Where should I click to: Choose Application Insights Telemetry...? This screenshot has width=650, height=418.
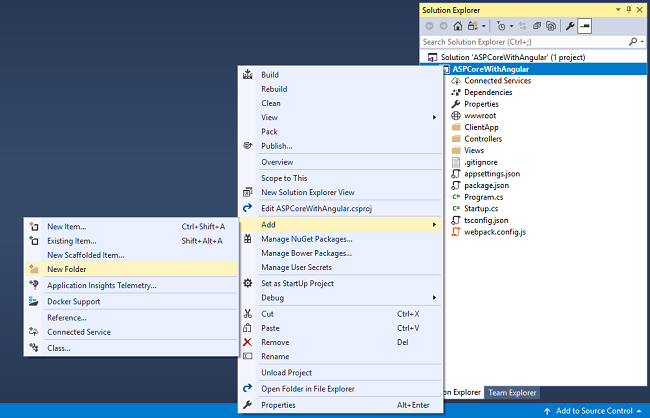(131, 285)
